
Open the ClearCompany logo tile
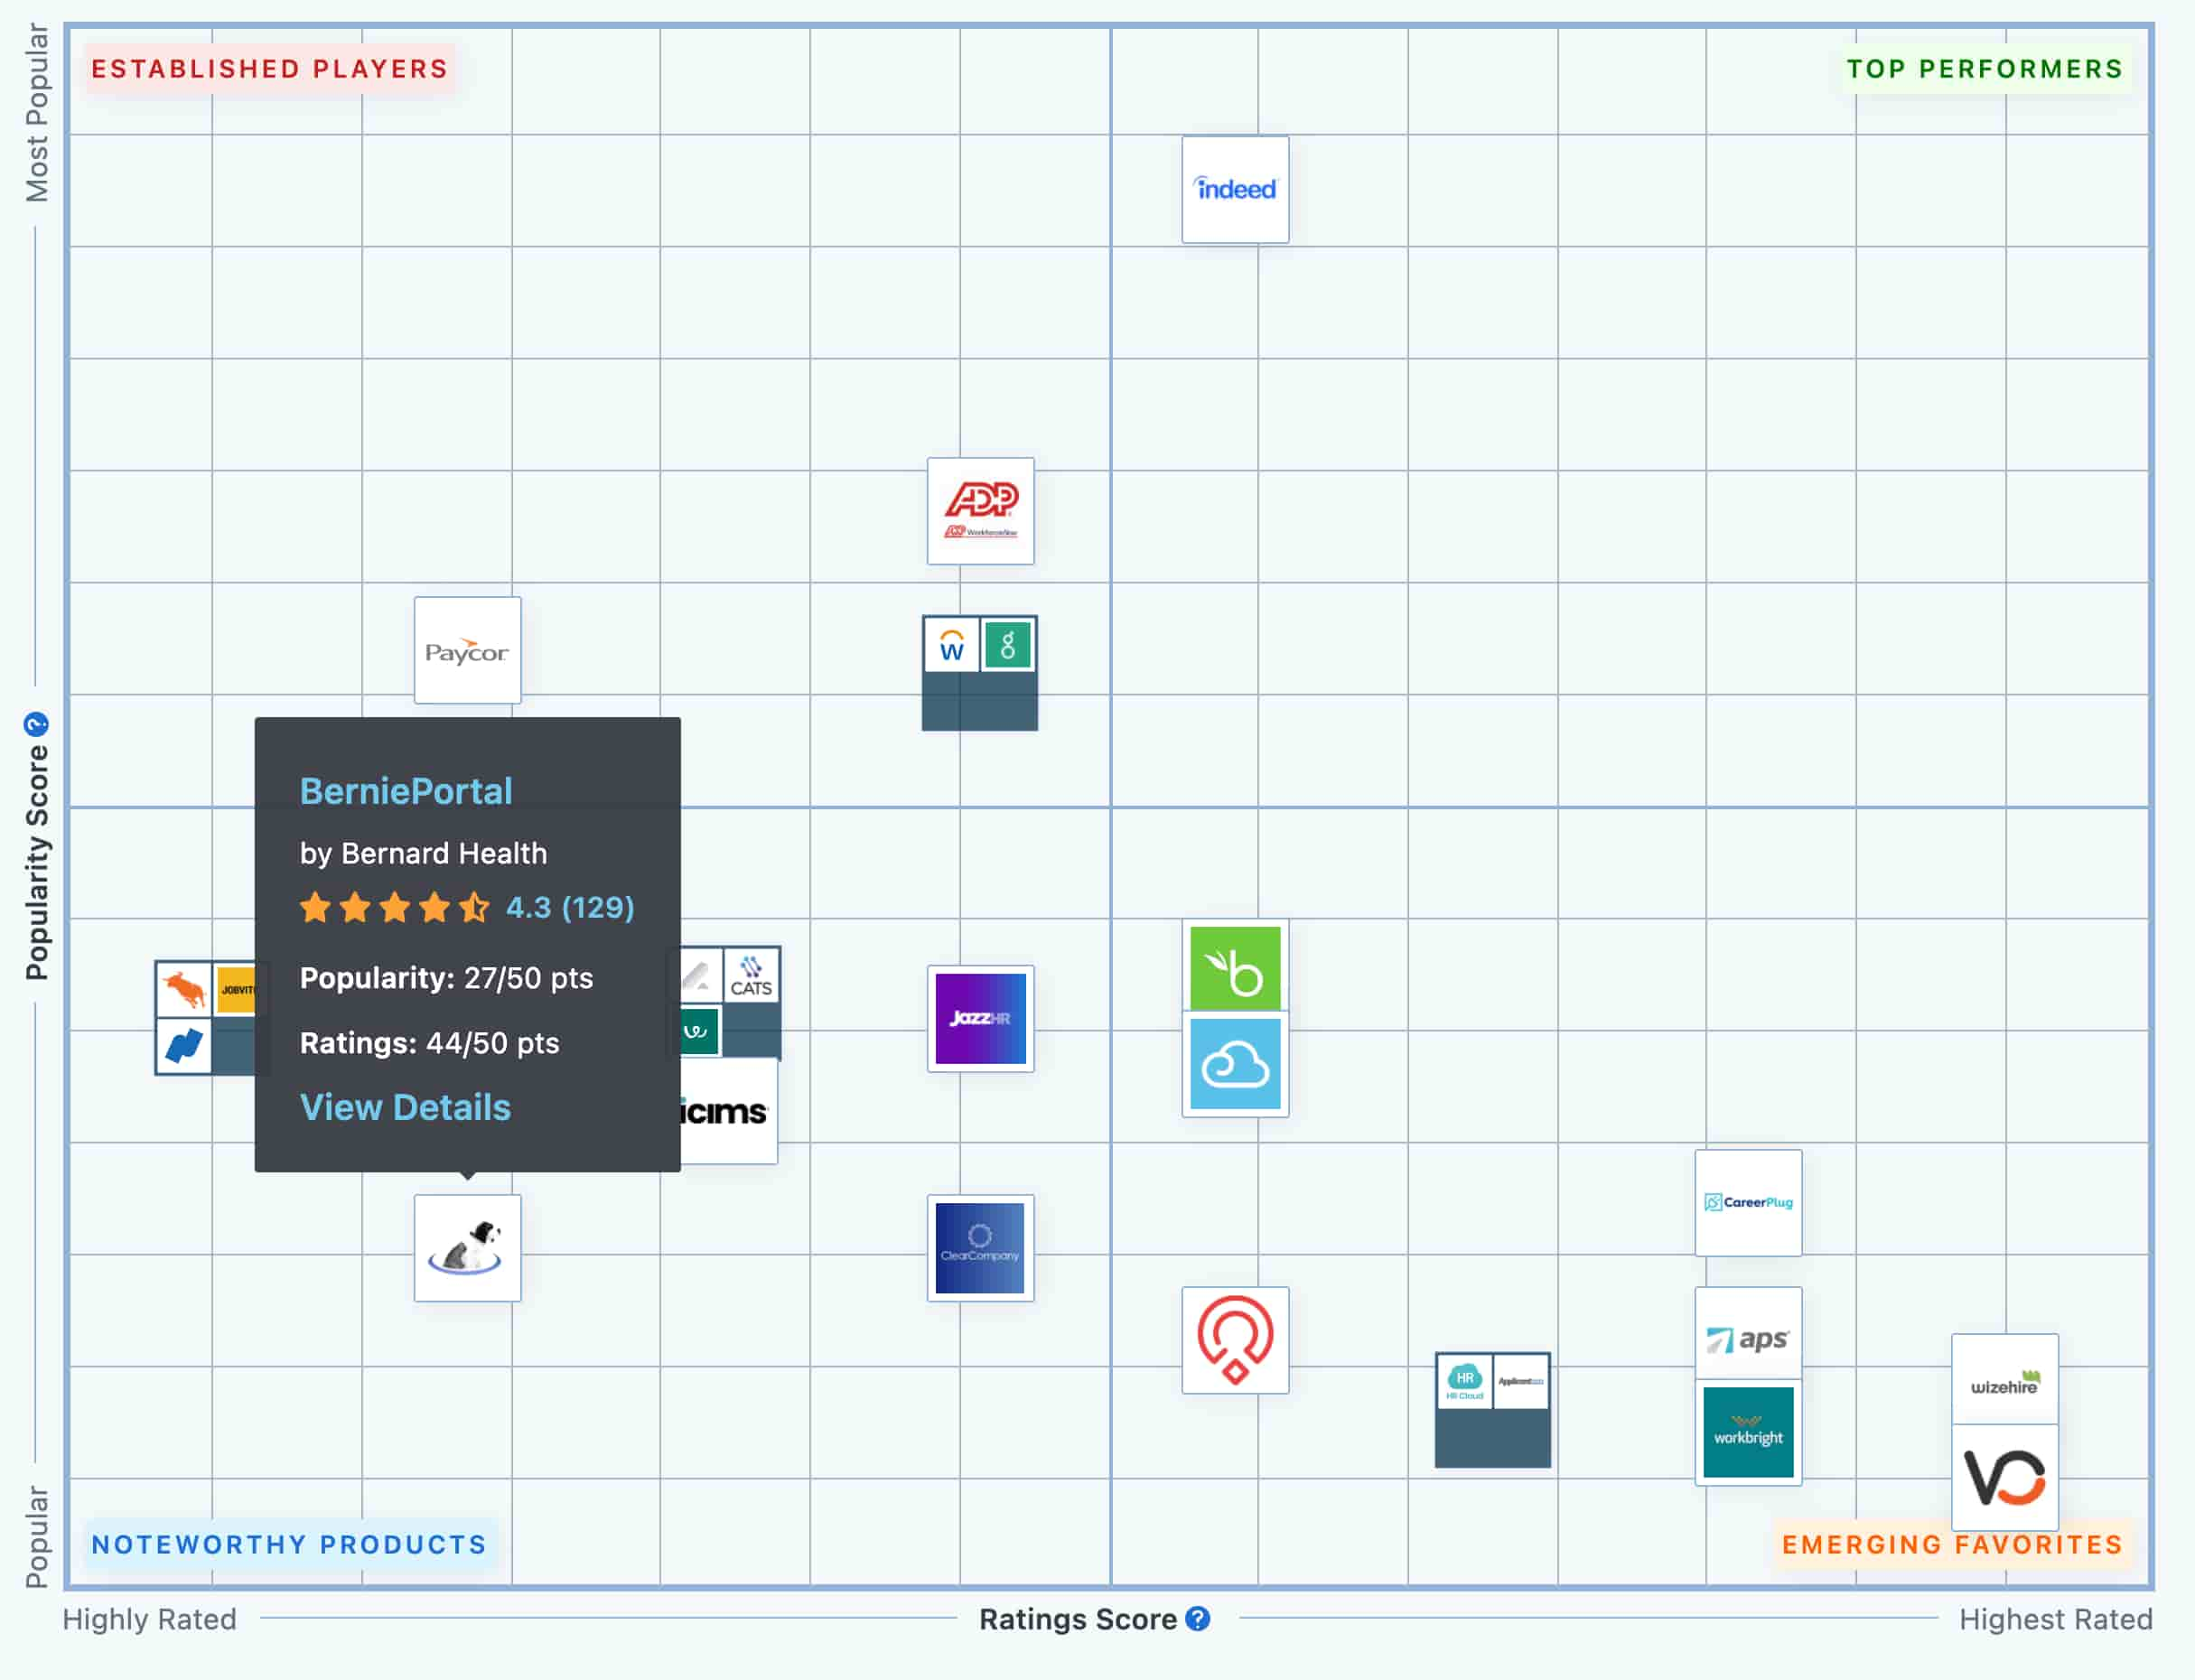pos(980,1248)
